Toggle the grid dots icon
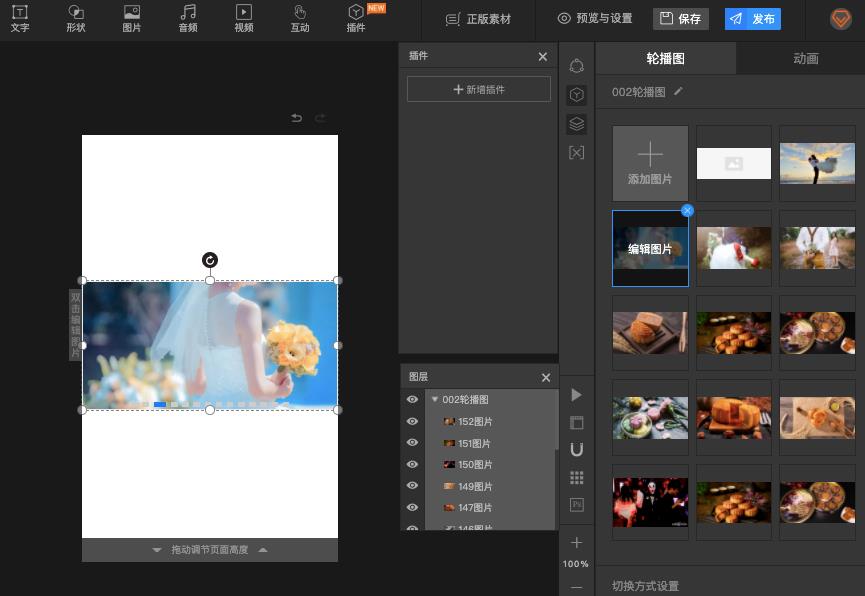The image size is (865, 596). [x=576, y=477]
